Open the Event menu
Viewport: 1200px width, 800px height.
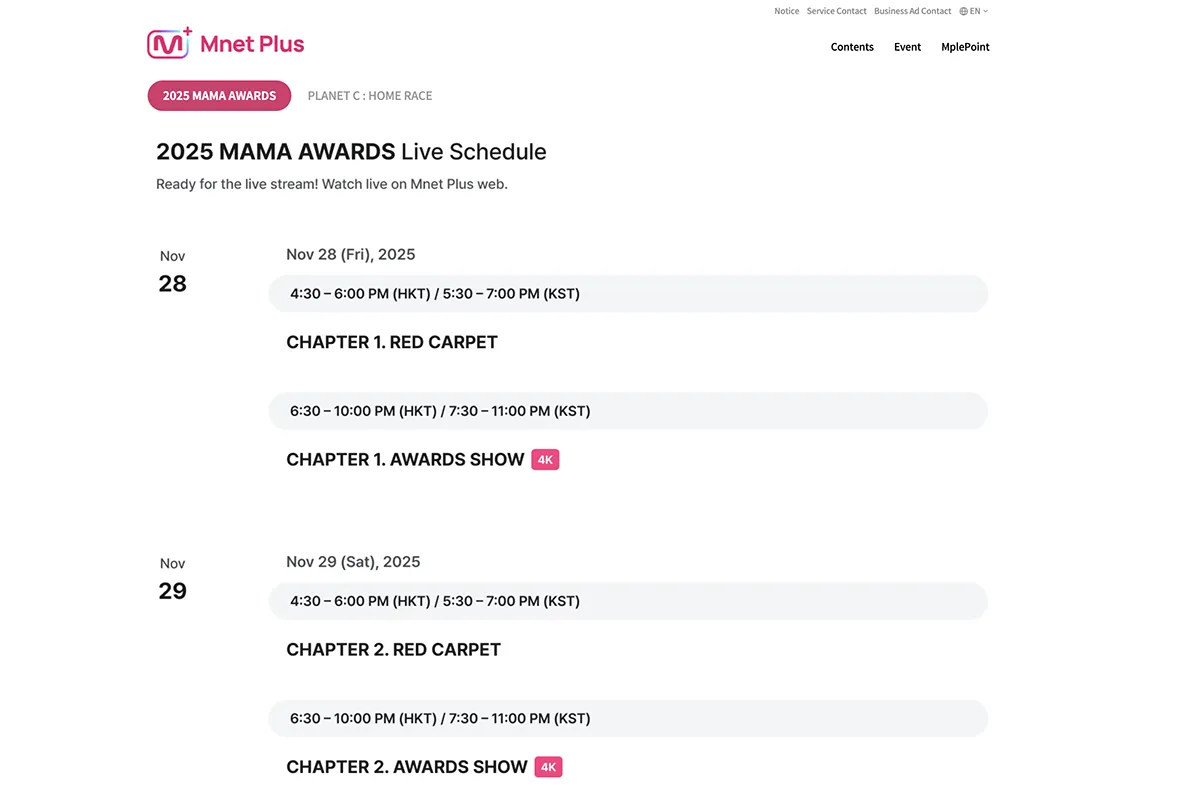coord(907,46)
